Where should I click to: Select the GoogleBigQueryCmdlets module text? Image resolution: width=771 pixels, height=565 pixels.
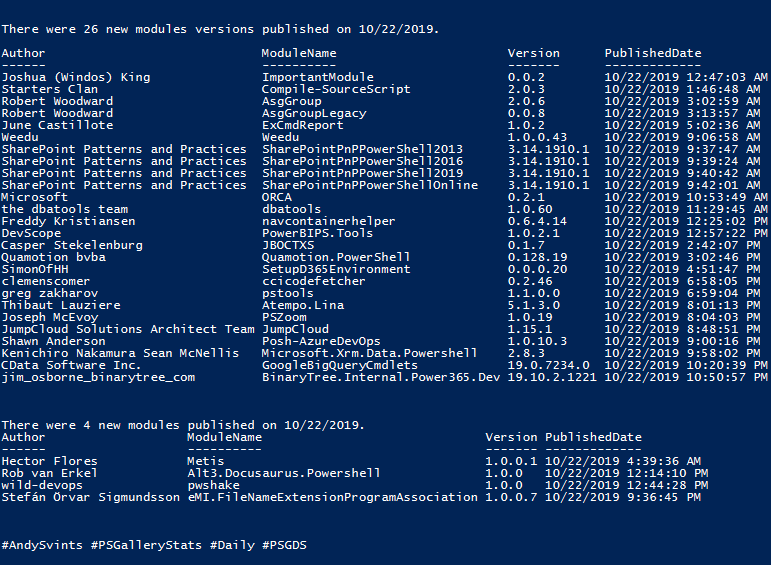coord(340,365)
